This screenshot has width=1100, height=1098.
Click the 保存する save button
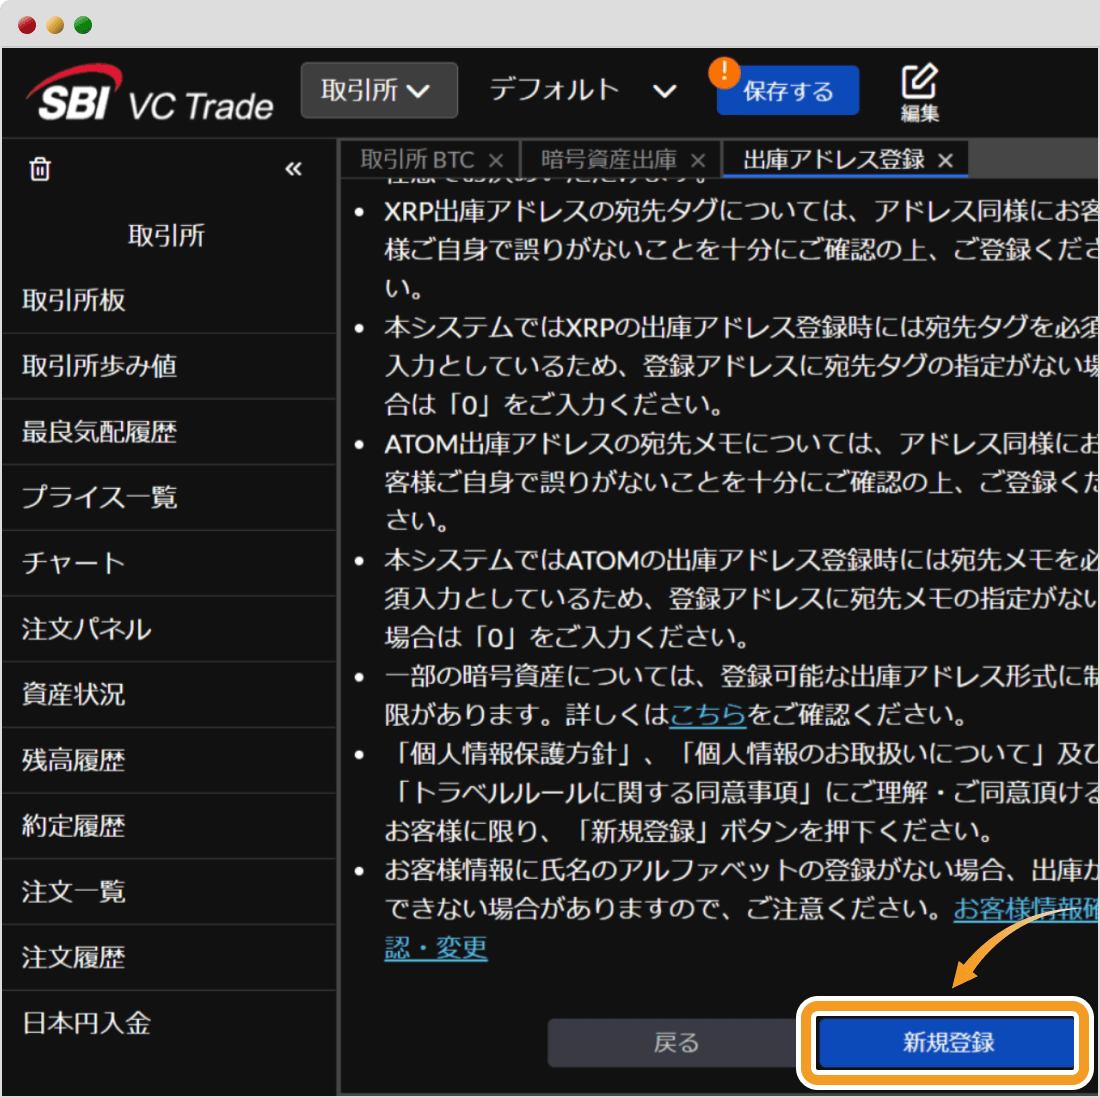788,91
